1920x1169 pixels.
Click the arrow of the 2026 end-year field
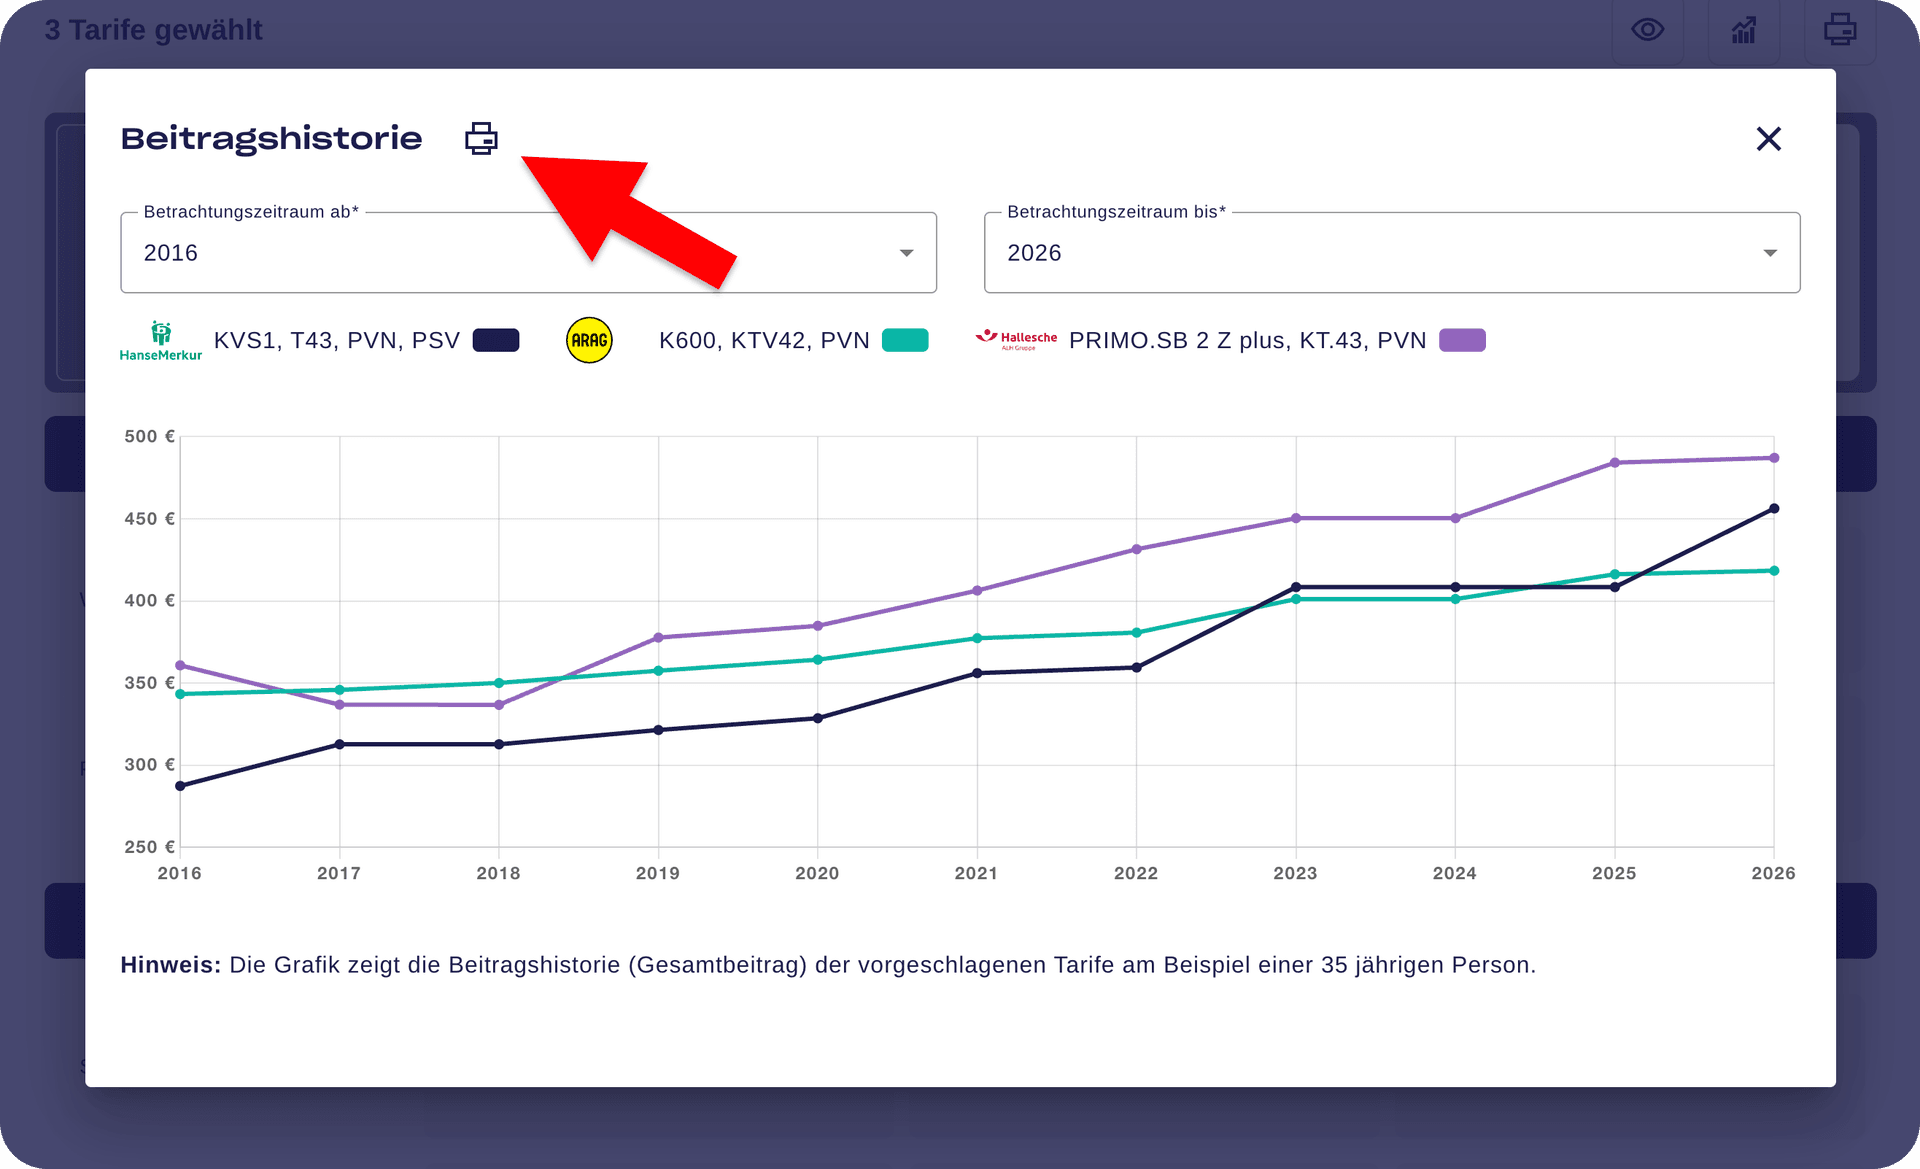[x=1770, y=253]
